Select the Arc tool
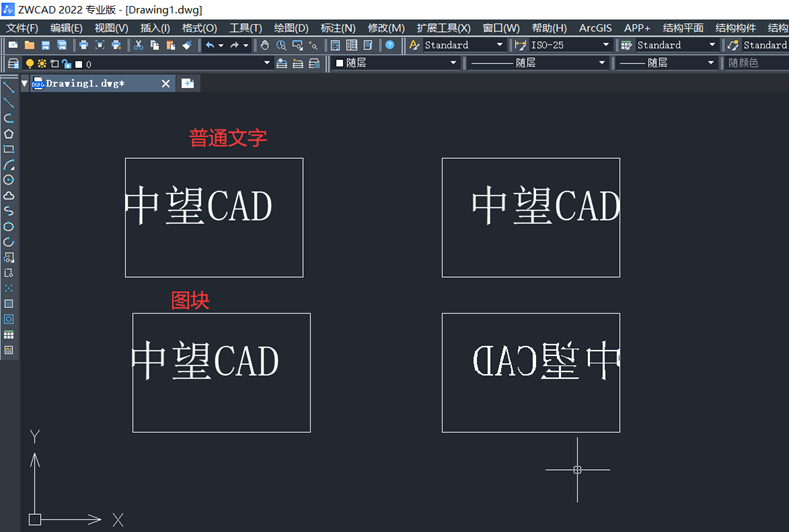The height and width of the screenshot is (532, 789). [x=9, y=165]
